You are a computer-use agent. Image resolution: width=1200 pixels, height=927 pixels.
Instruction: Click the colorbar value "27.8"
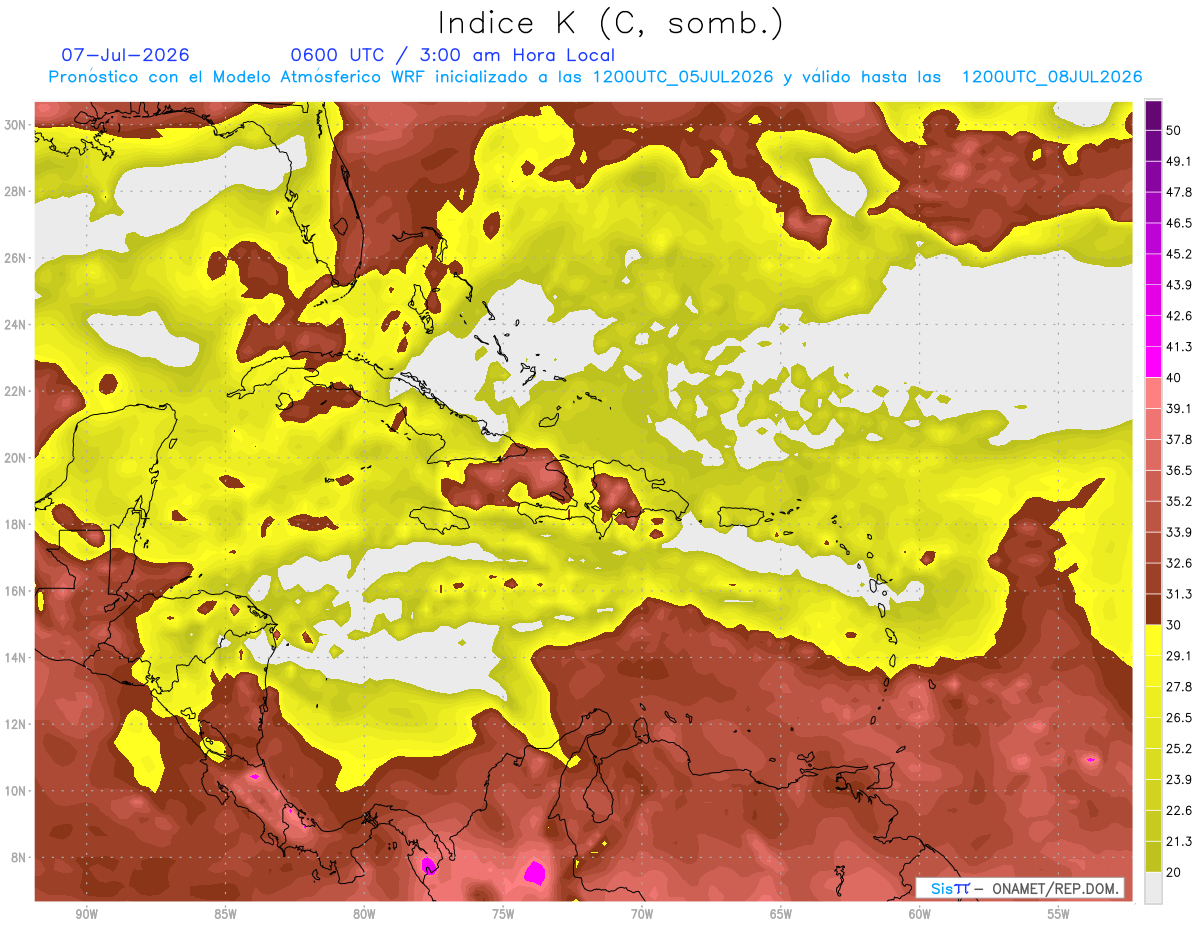[x=1179, y=686]
